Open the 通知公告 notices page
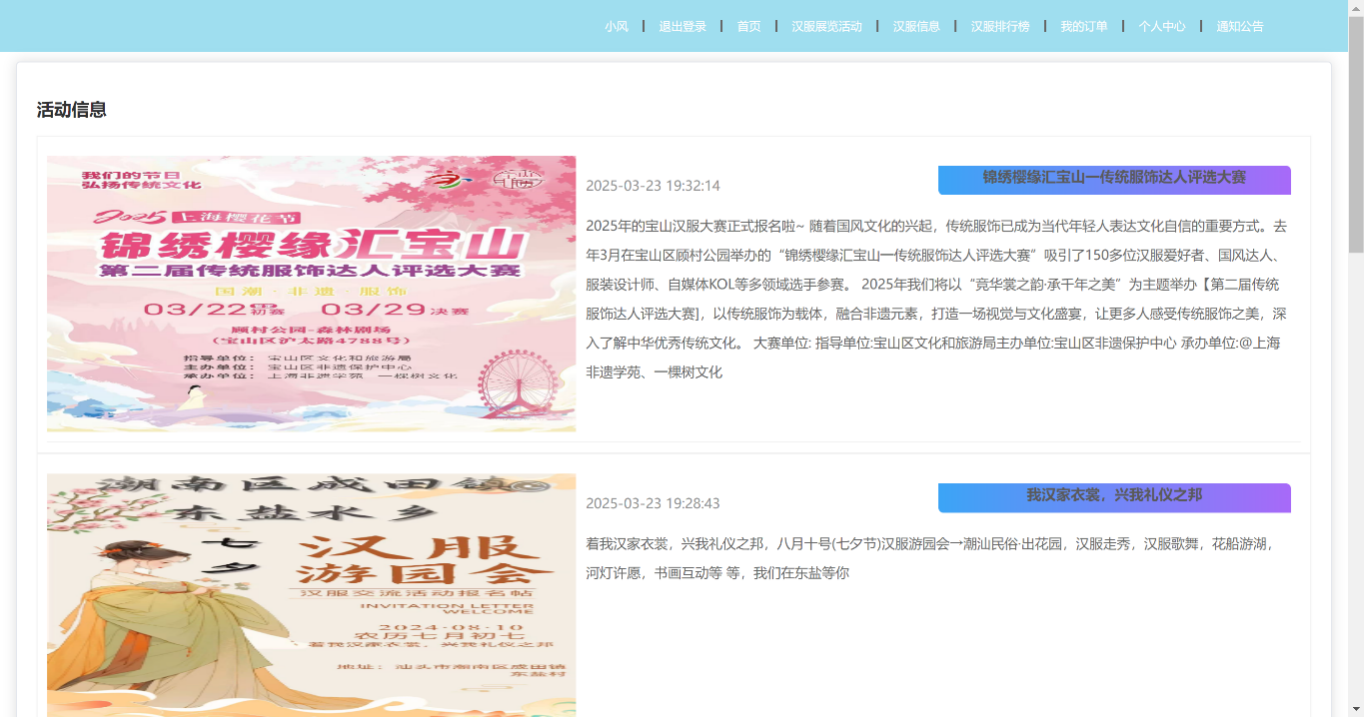1364x717 pixels. (1240, 27)
